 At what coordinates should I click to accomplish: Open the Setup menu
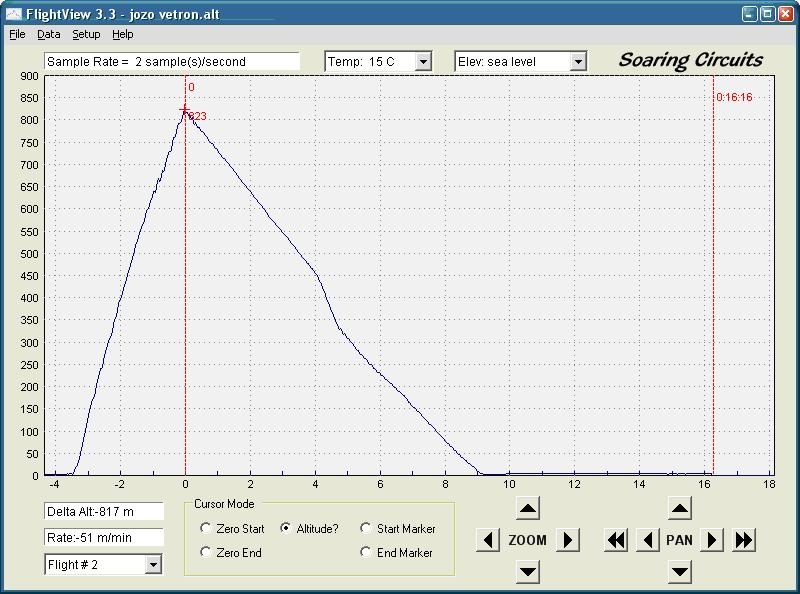pyautogui.click(x=86, y=34)
